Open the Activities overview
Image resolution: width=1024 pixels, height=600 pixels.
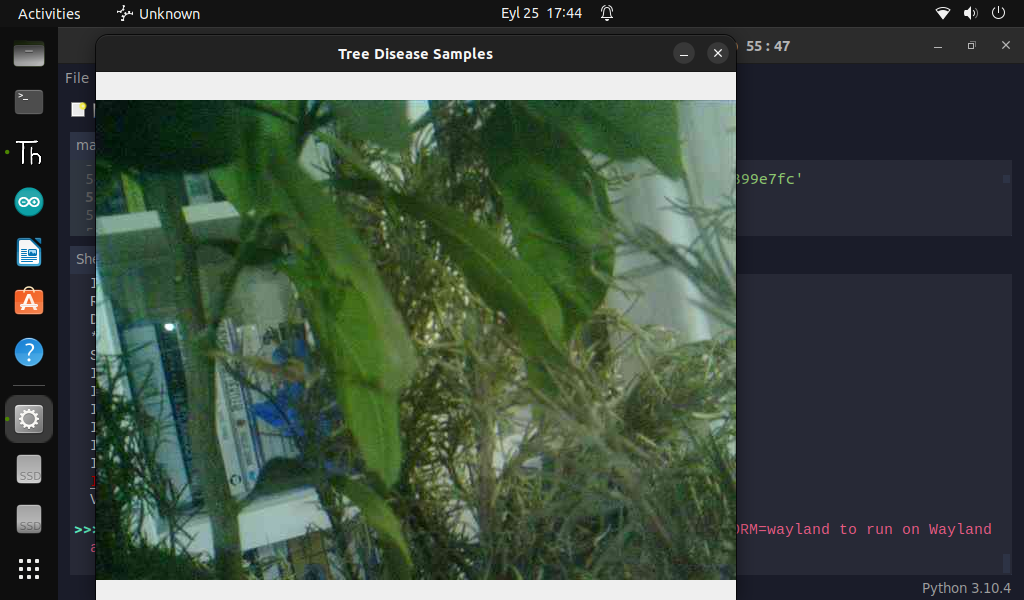click(x=49, y=14)
